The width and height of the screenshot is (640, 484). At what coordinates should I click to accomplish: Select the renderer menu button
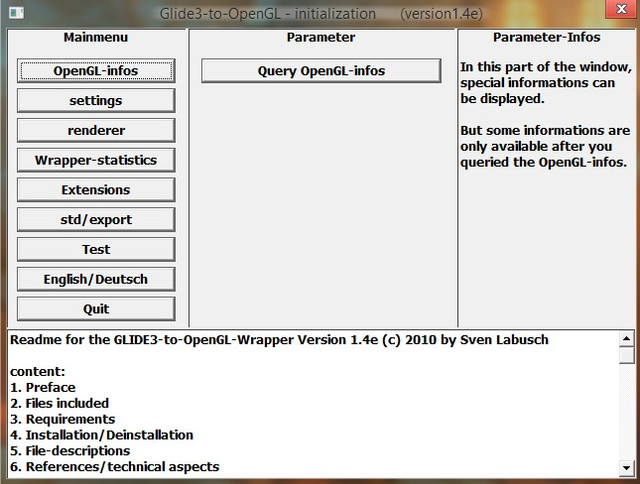point(96,130)
